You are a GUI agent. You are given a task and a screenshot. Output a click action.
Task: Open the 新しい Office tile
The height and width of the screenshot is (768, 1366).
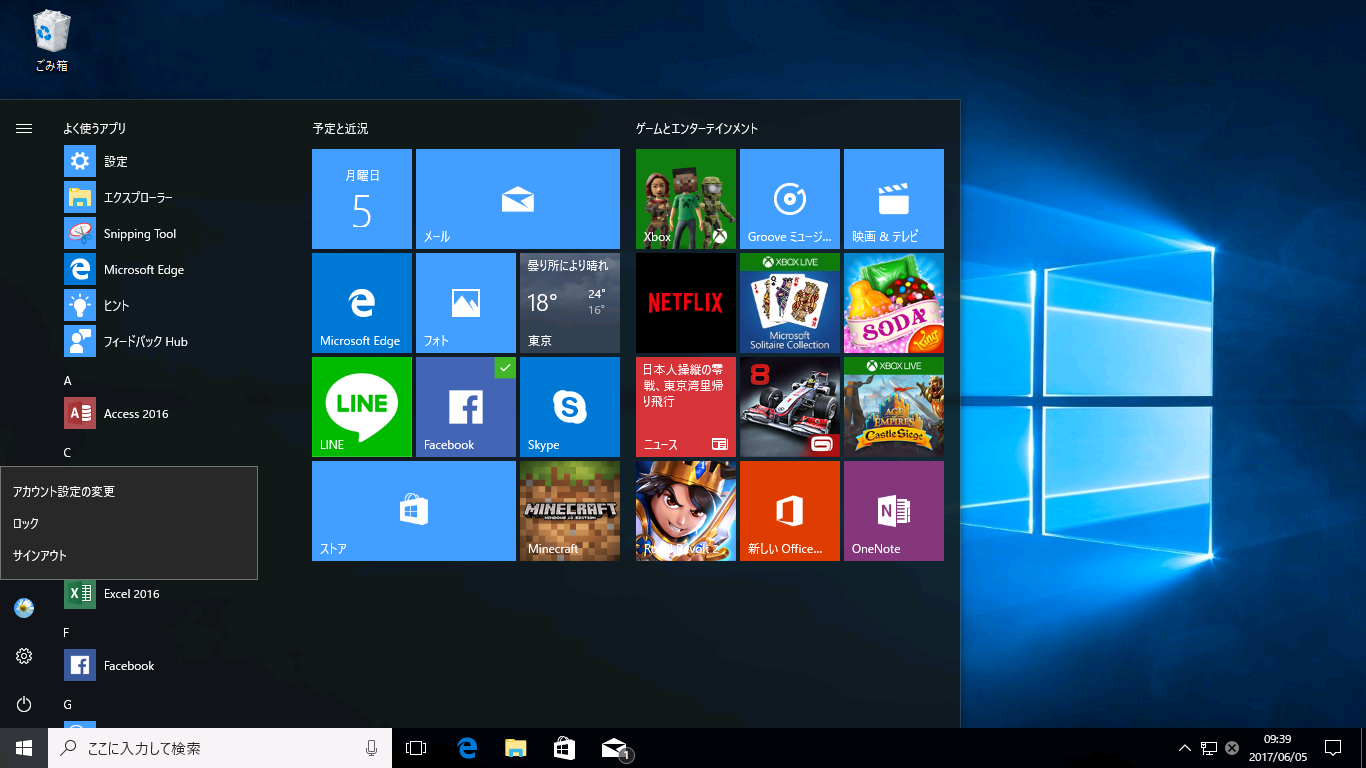(790, 511)
